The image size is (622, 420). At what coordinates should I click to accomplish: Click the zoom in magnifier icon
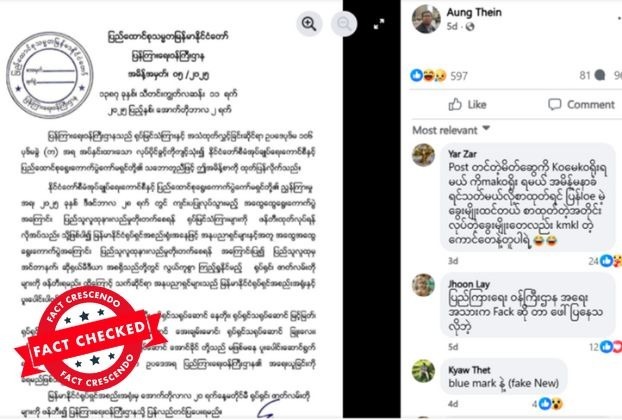[309, 24]
